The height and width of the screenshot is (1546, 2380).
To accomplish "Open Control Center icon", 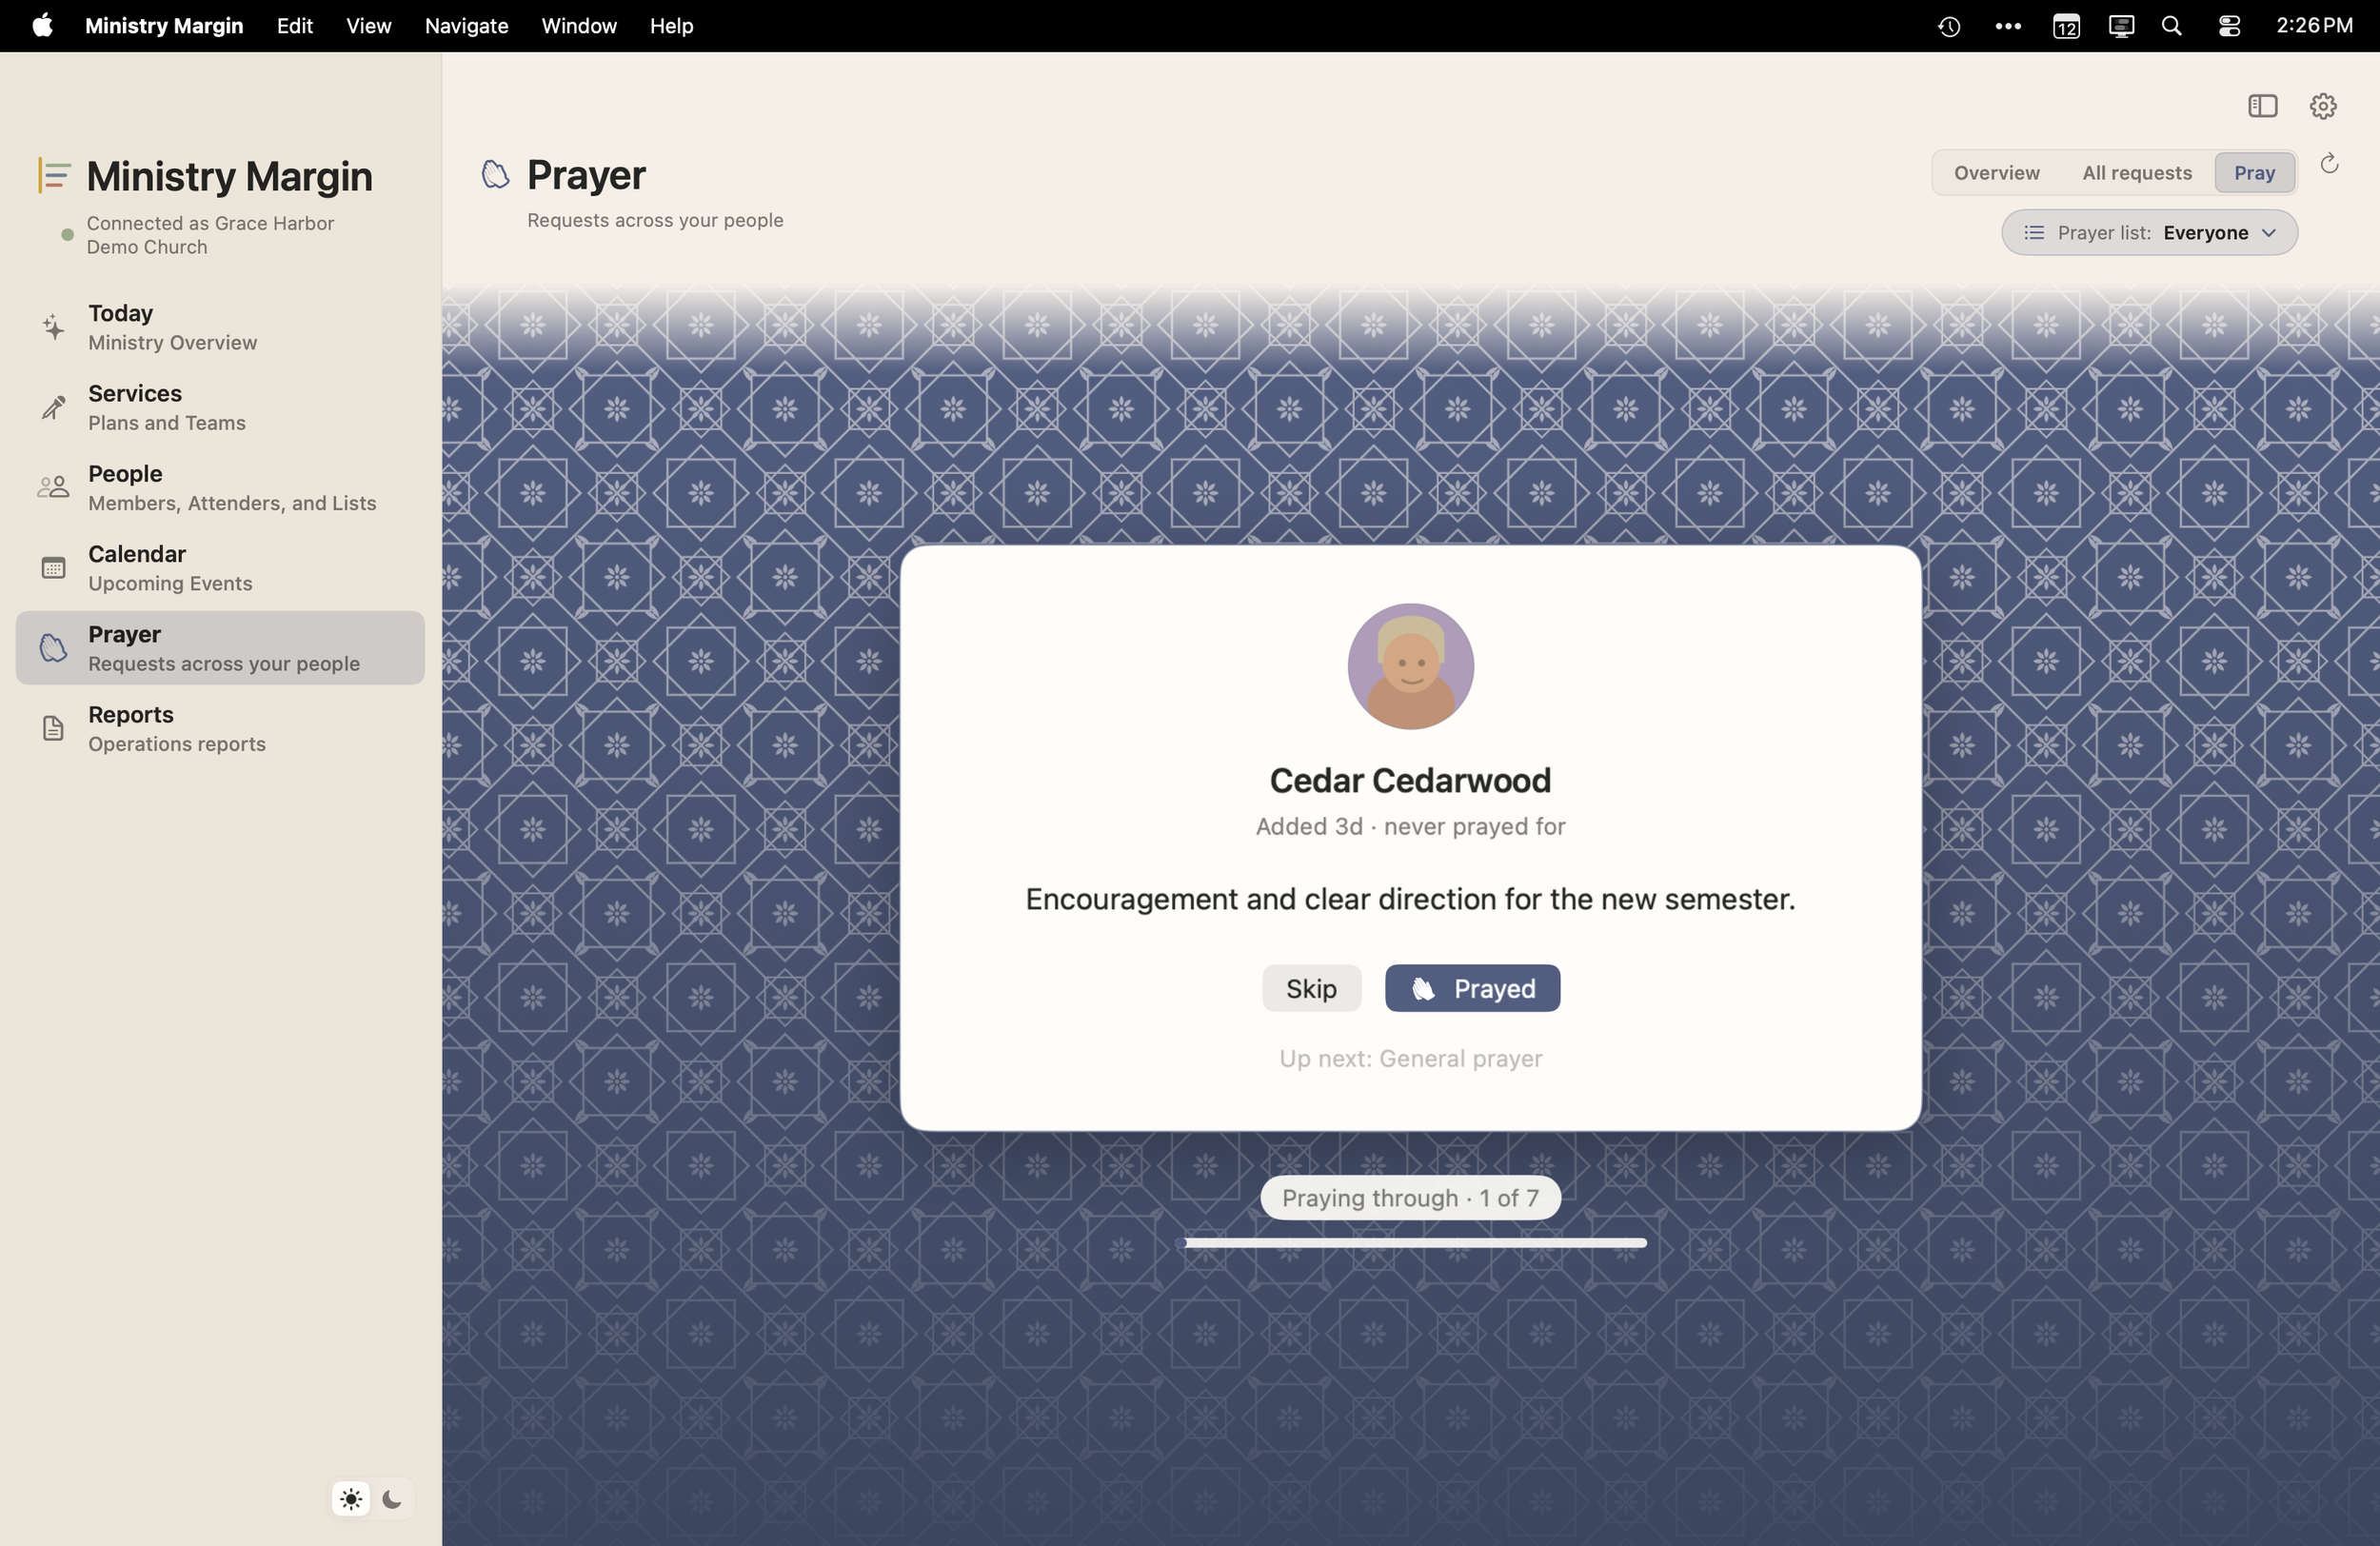I will pos(2228,26).
